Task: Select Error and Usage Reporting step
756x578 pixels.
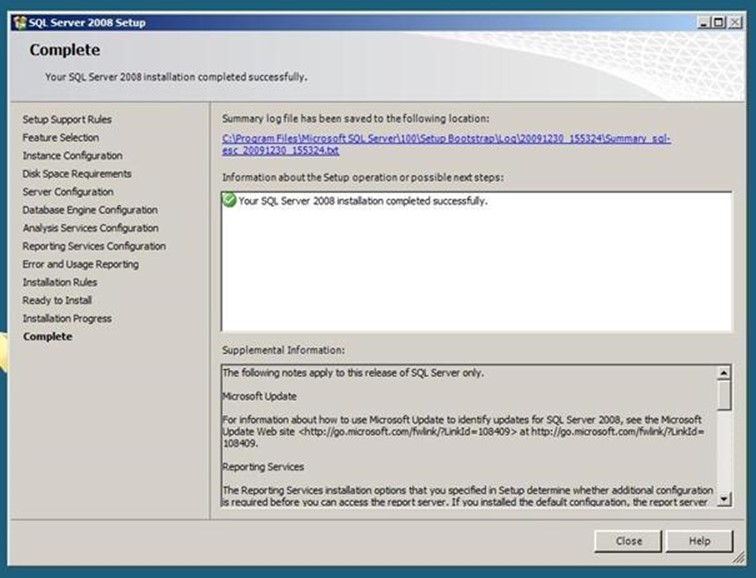Action: (81, 264)
